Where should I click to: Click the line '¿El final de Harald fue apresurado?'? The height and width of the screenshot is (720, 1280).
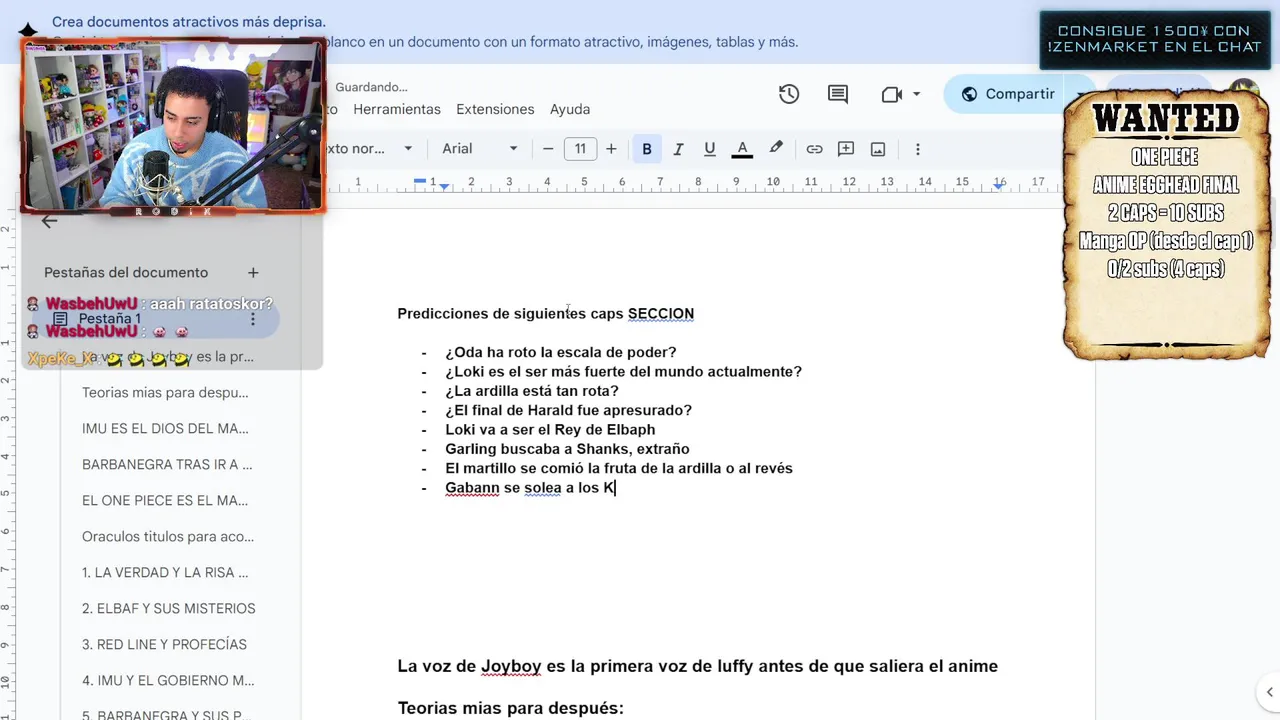click(568, 410)
